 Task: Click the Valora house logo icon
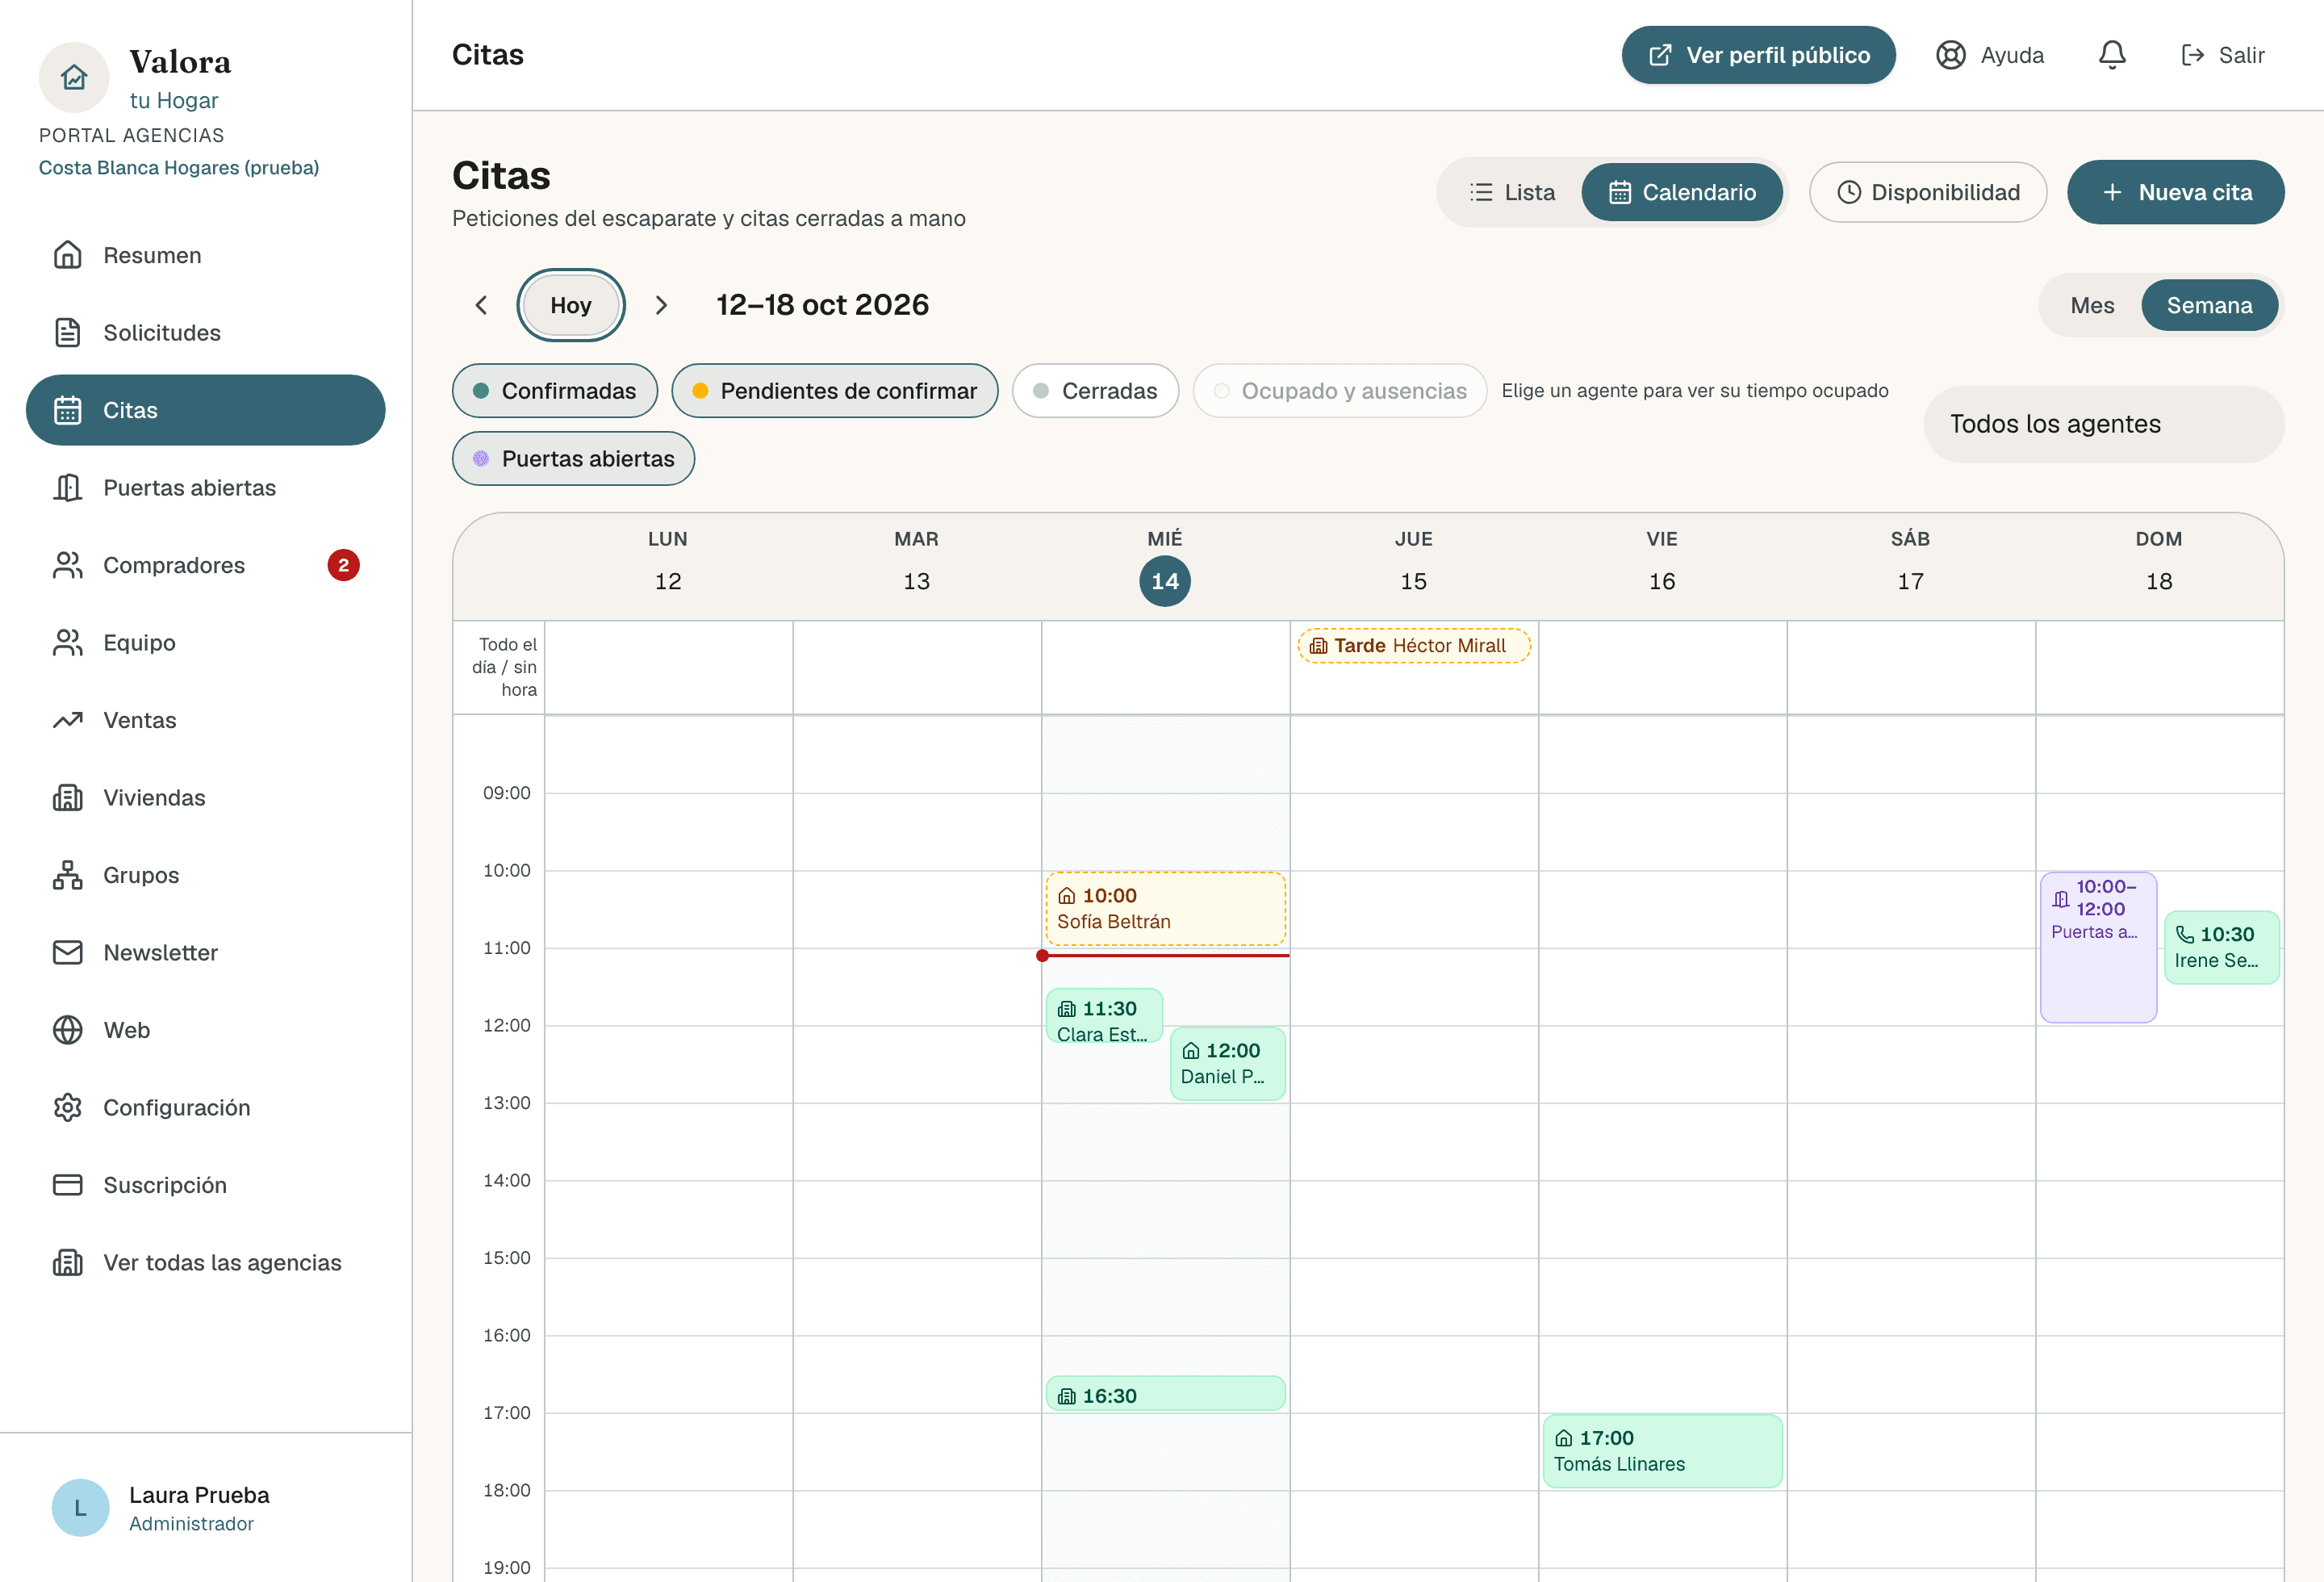(74, 77)
